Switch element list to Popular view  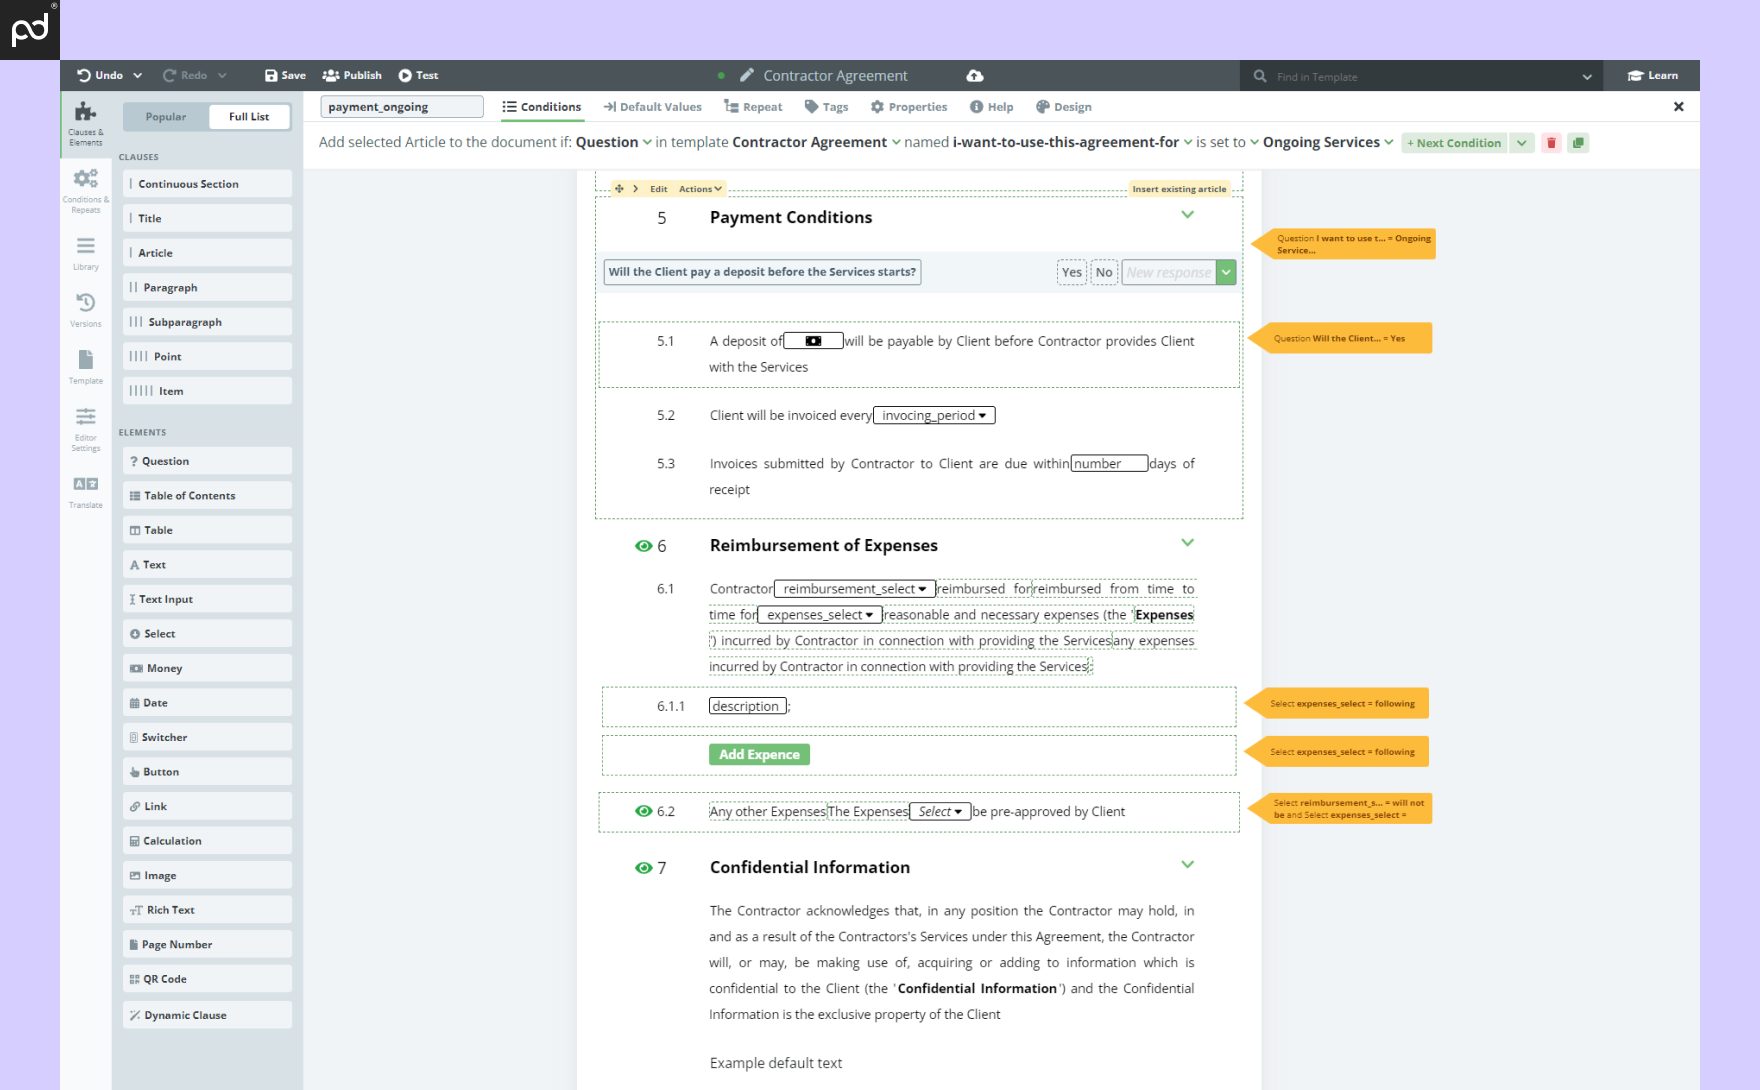point(165,116)
